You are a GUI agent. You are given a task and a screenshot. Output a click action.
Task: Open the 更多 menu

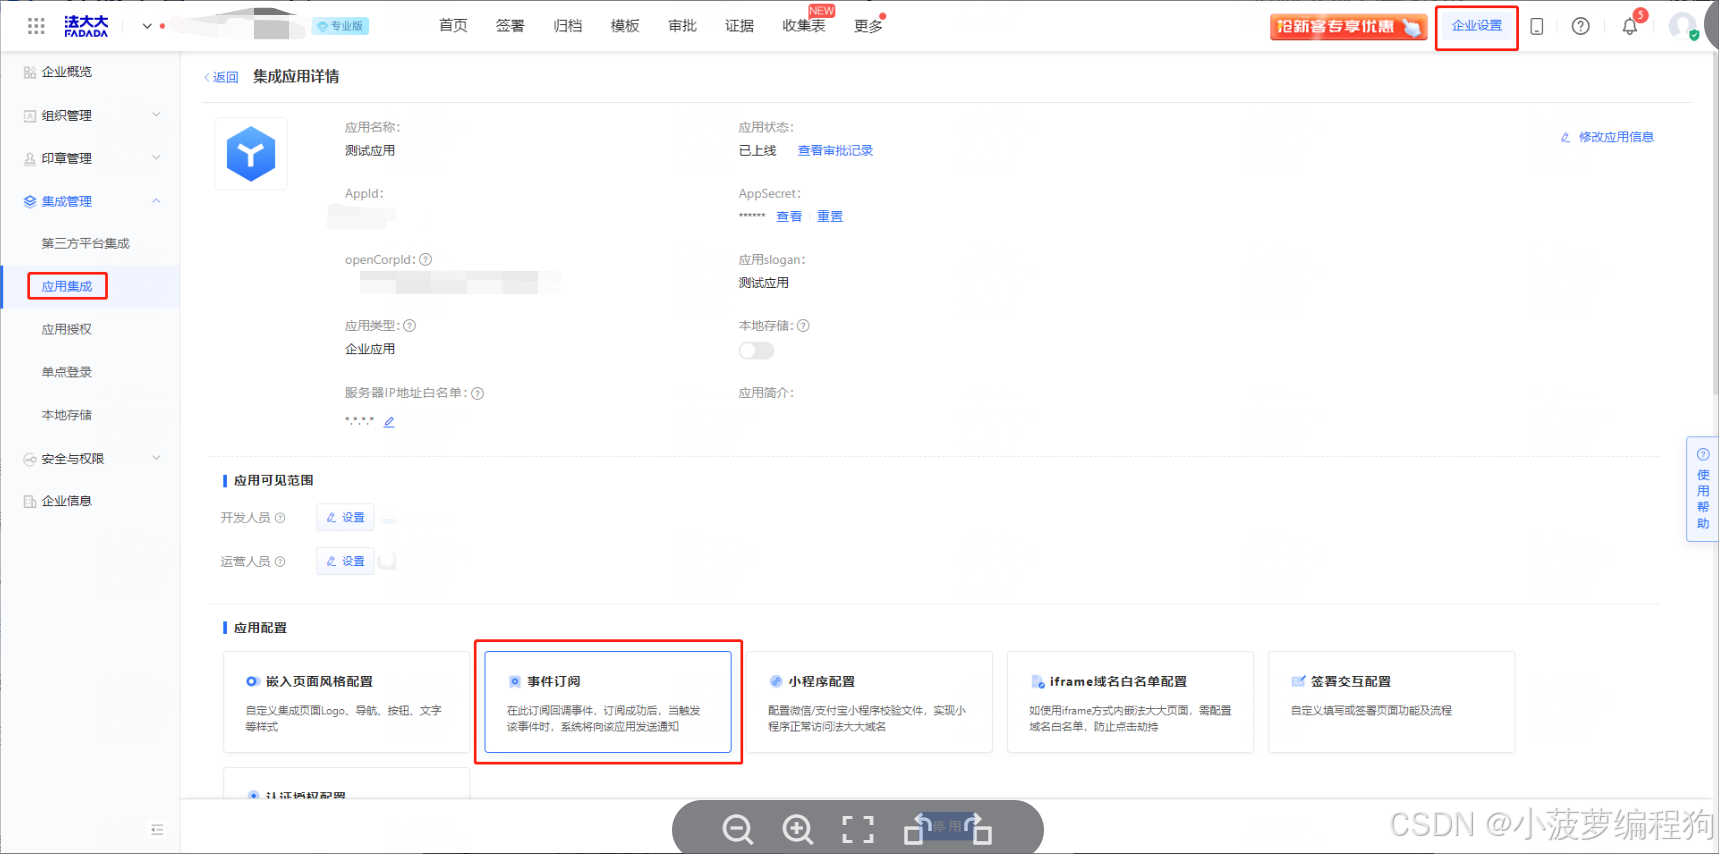(x=868, y=26)
